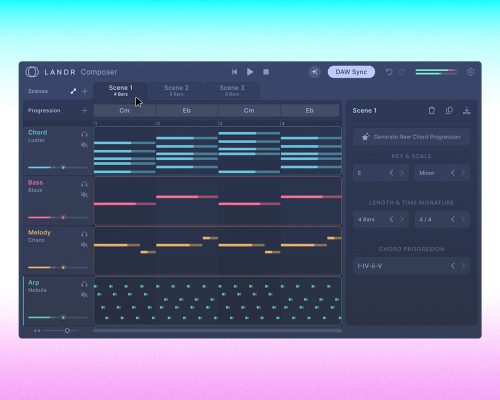This screenshot has width=500, height=400.
Task: Toggle the DAW Sync button
Action: (351, 72)
